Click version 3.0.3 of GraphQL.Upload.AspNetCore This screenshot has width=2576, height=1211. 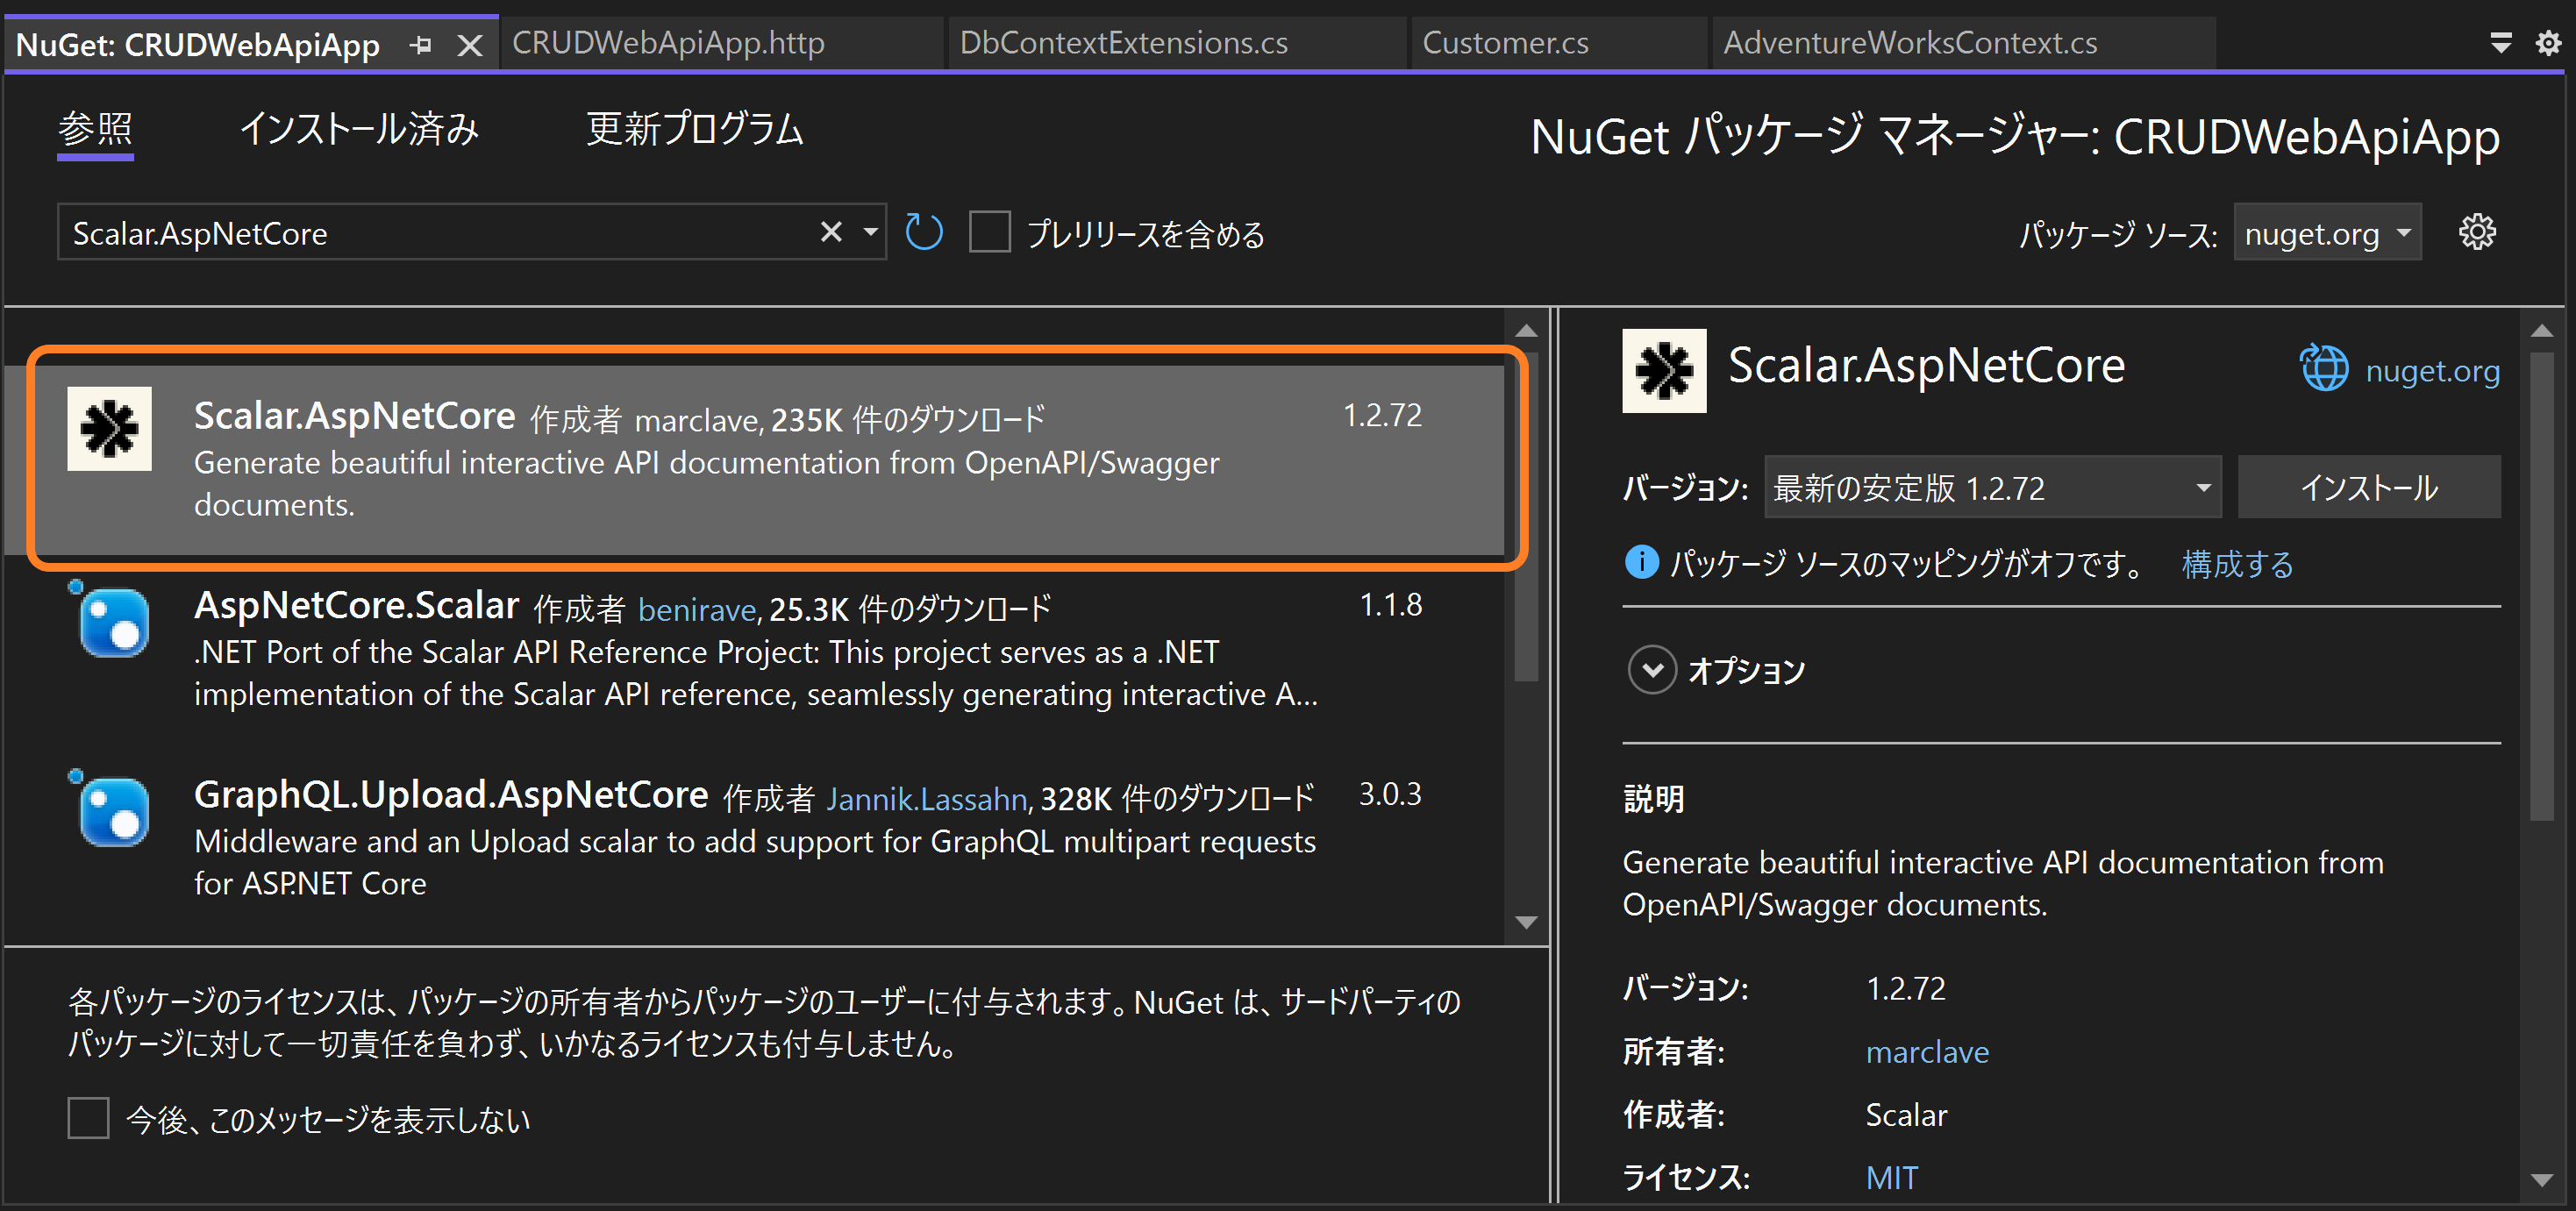point(1390,794)
